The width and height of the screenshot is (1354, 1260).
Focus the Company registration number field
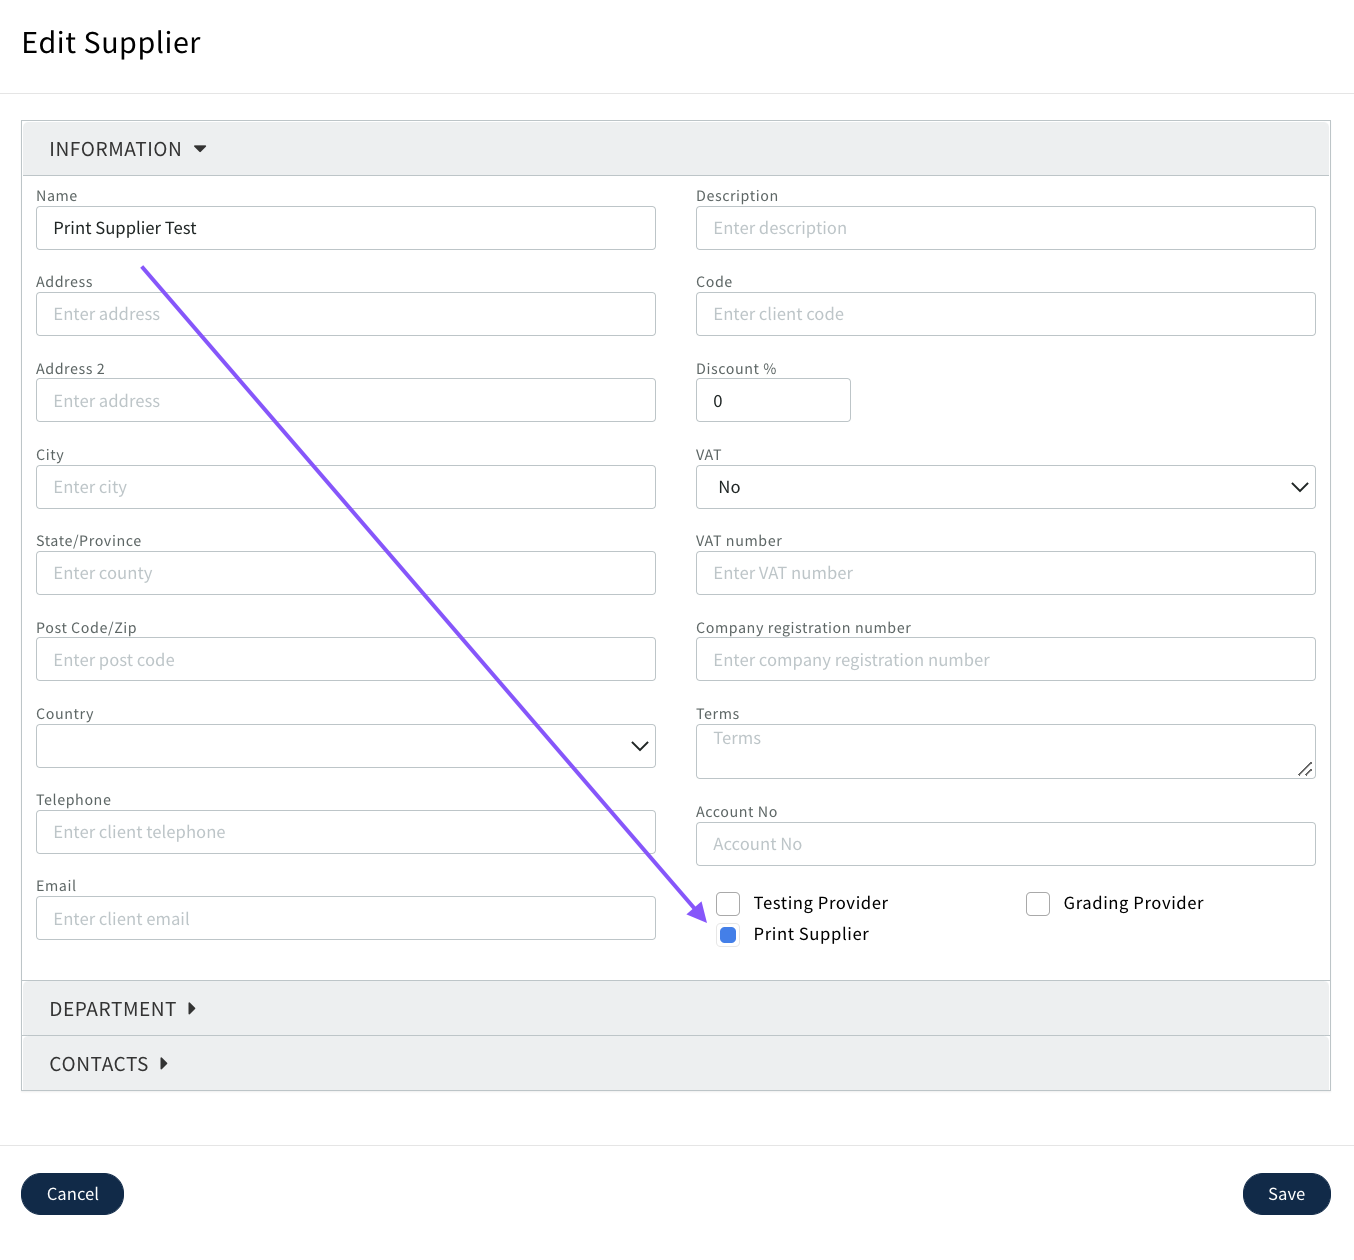(1005, 660)
